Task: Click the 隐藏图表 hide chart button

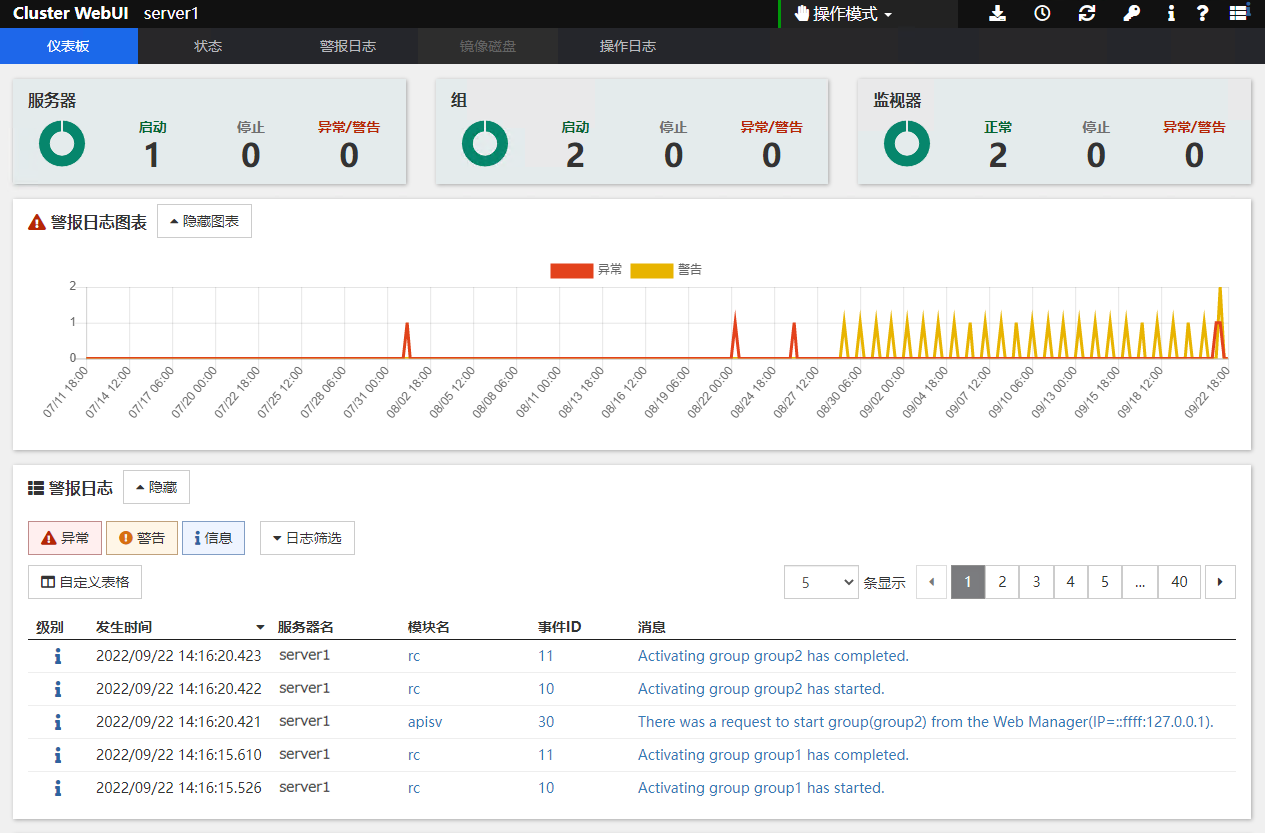Action: point(204,221)
